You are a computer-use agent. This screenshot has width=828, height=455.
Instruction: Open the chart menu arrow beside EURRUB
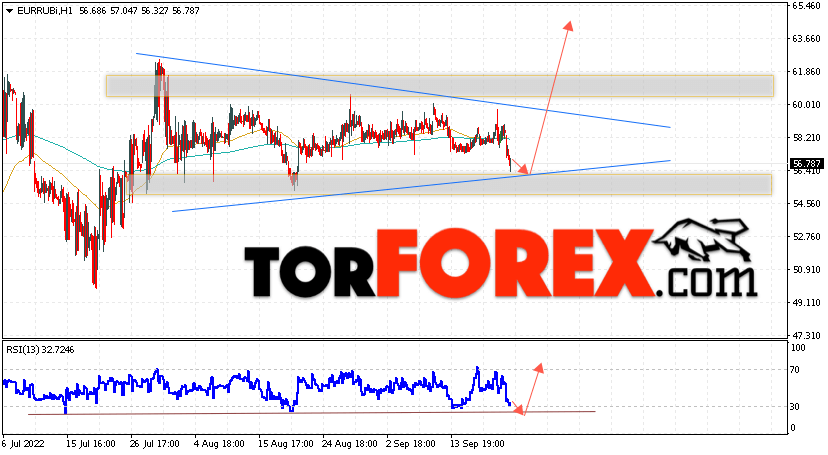tap(10, 11)
